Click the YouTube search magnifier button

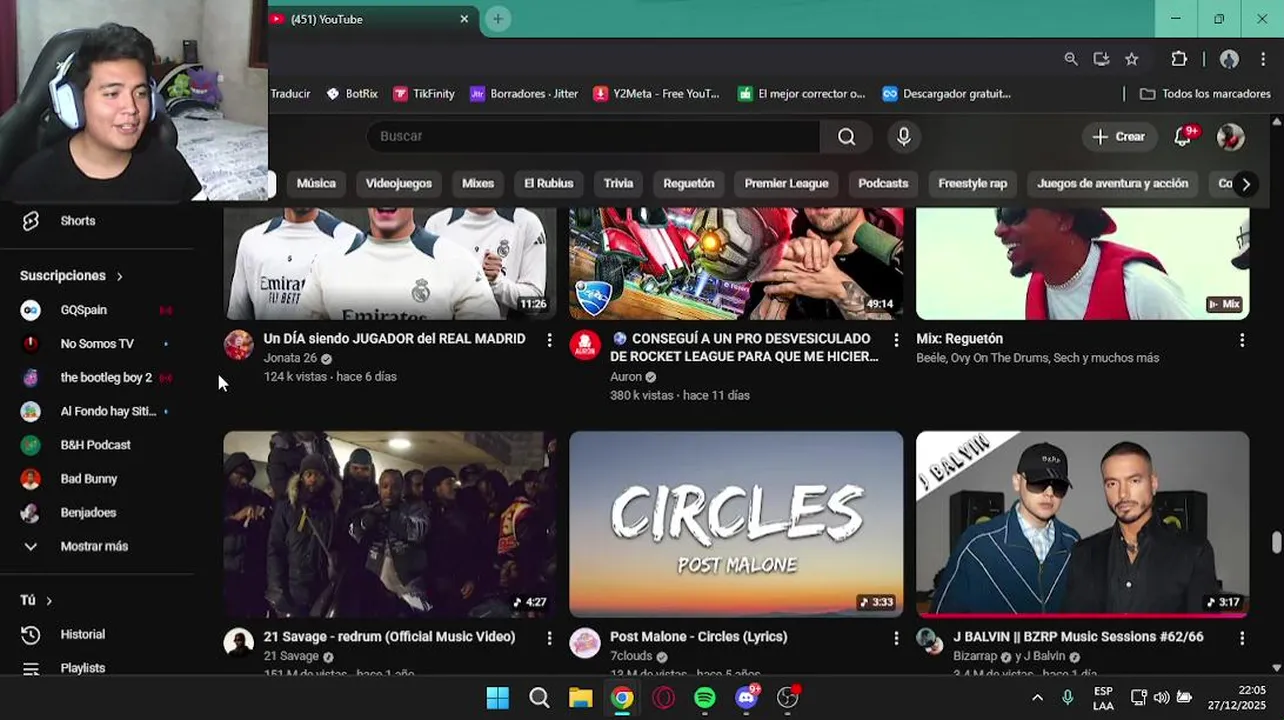point(846,137)
